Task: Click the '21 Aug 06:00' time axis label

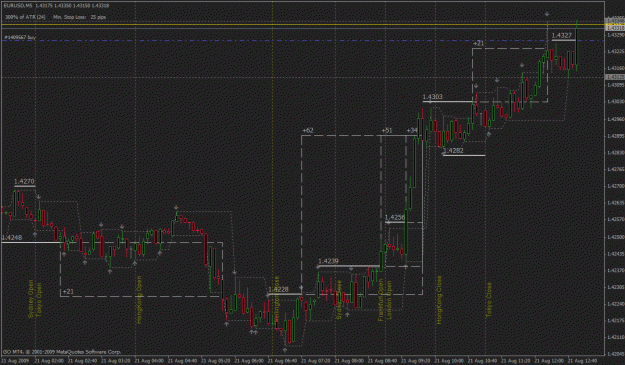Action: click(249, 361)
